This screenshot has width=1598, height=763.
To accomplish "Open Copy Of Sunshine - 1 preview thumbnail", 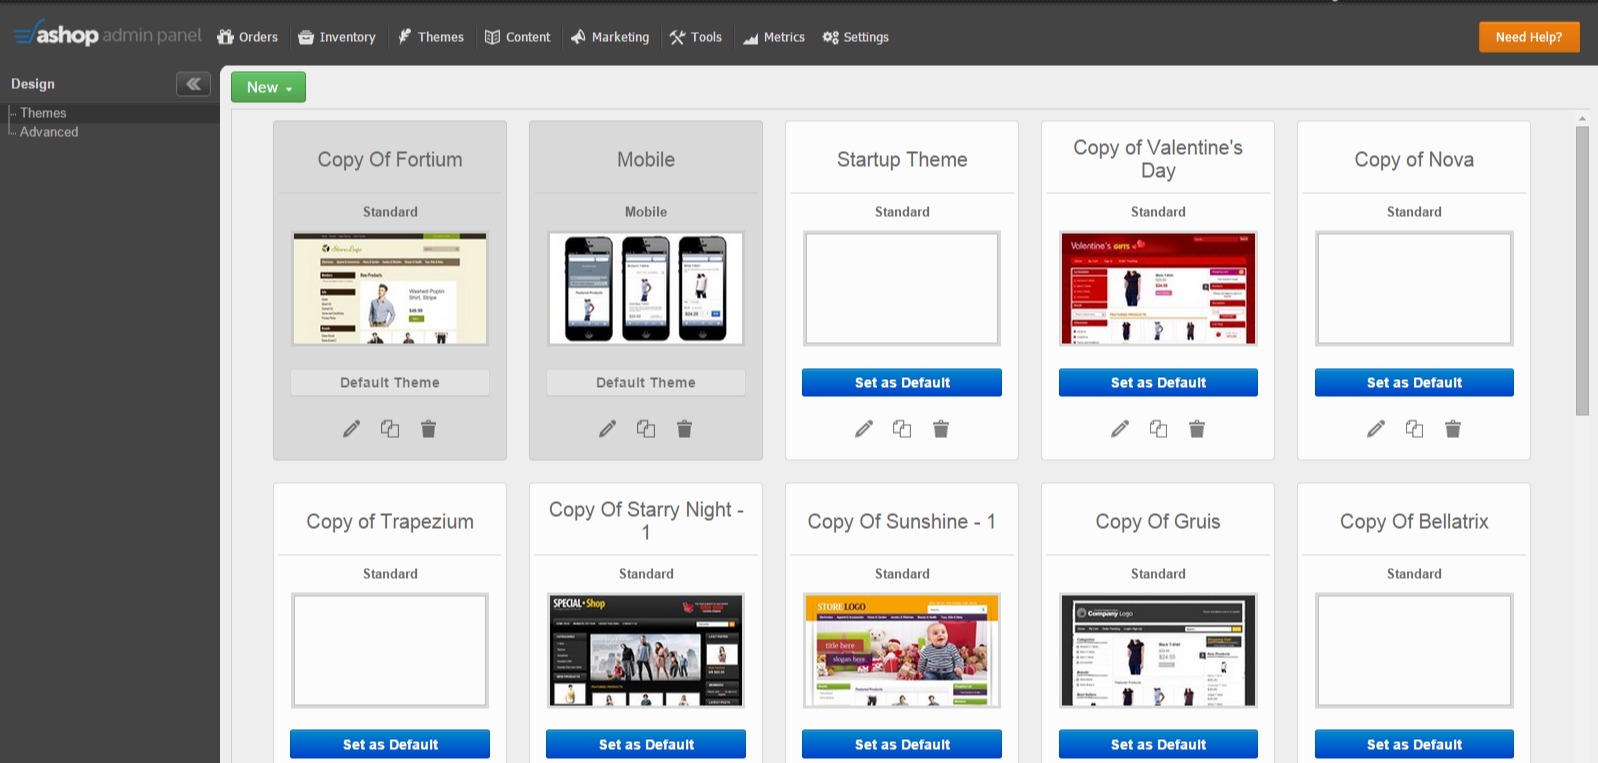I will 902,651.
